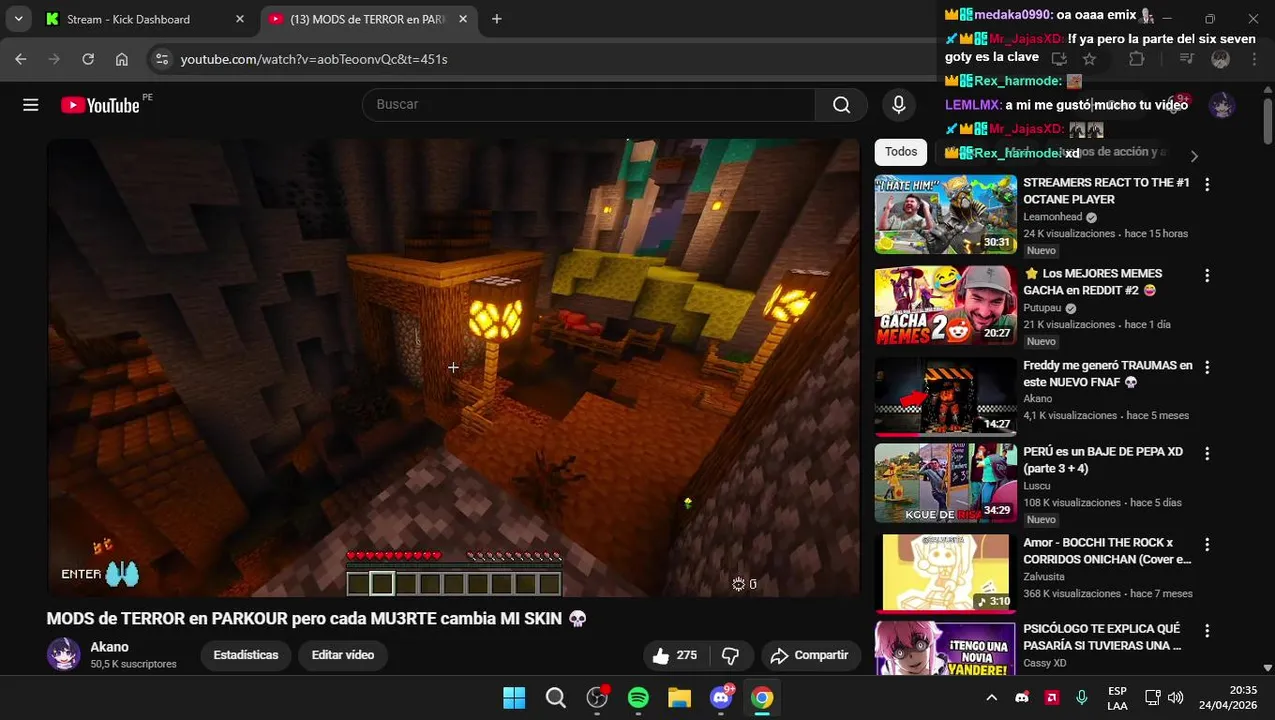This screenshot has height=720, width=1275.
Task: Click Luscu channel name
Action: pyautogui.click(x=1037, y=486)
